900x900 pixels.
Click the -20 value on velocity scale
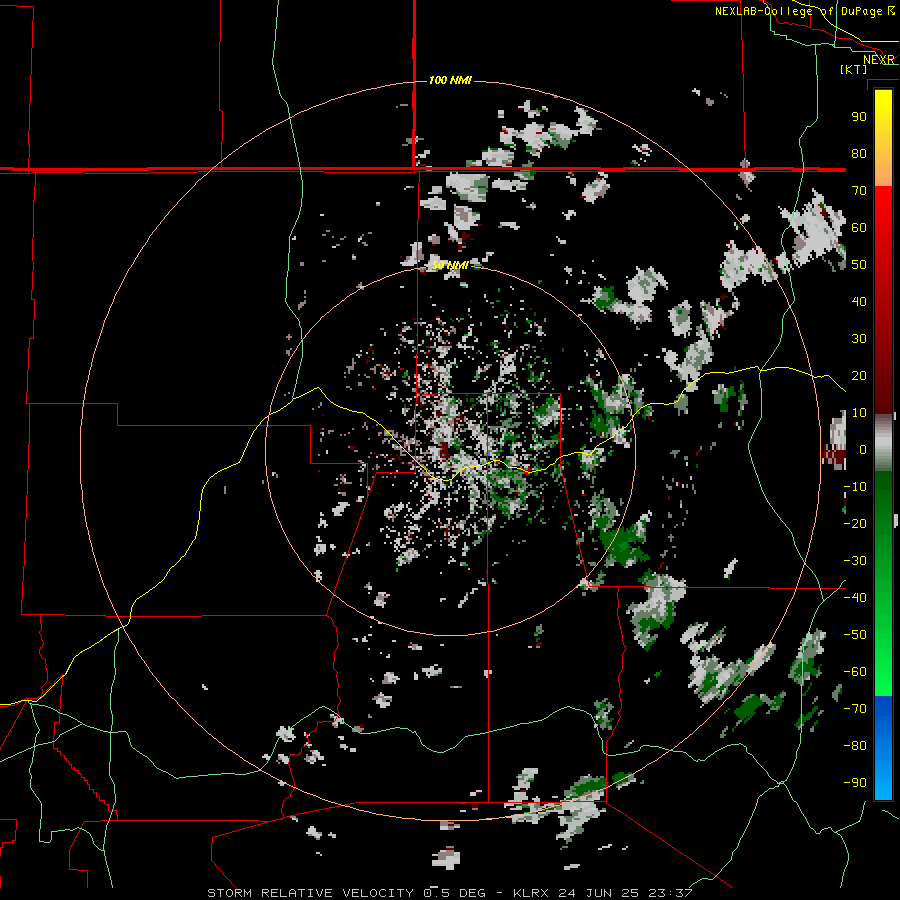[x=855, y=524]
